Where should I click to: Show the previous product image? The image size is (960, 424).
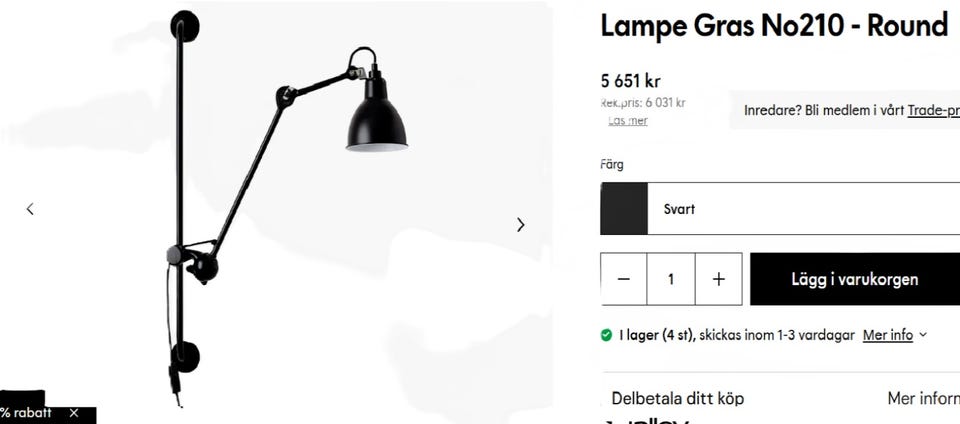(x=30, y=209)
